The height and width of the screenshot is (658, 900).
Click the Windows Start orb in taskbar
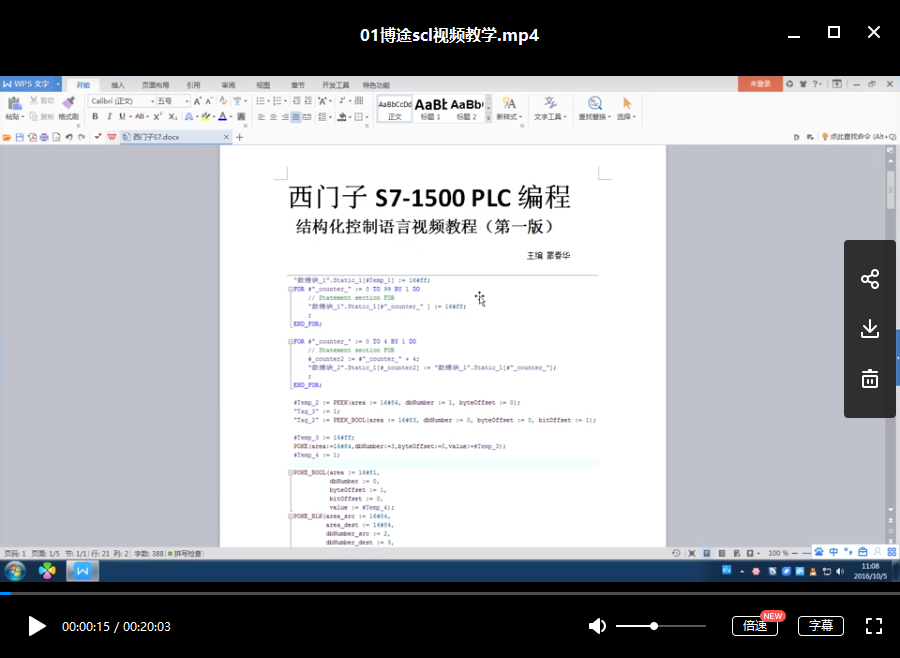15,571
